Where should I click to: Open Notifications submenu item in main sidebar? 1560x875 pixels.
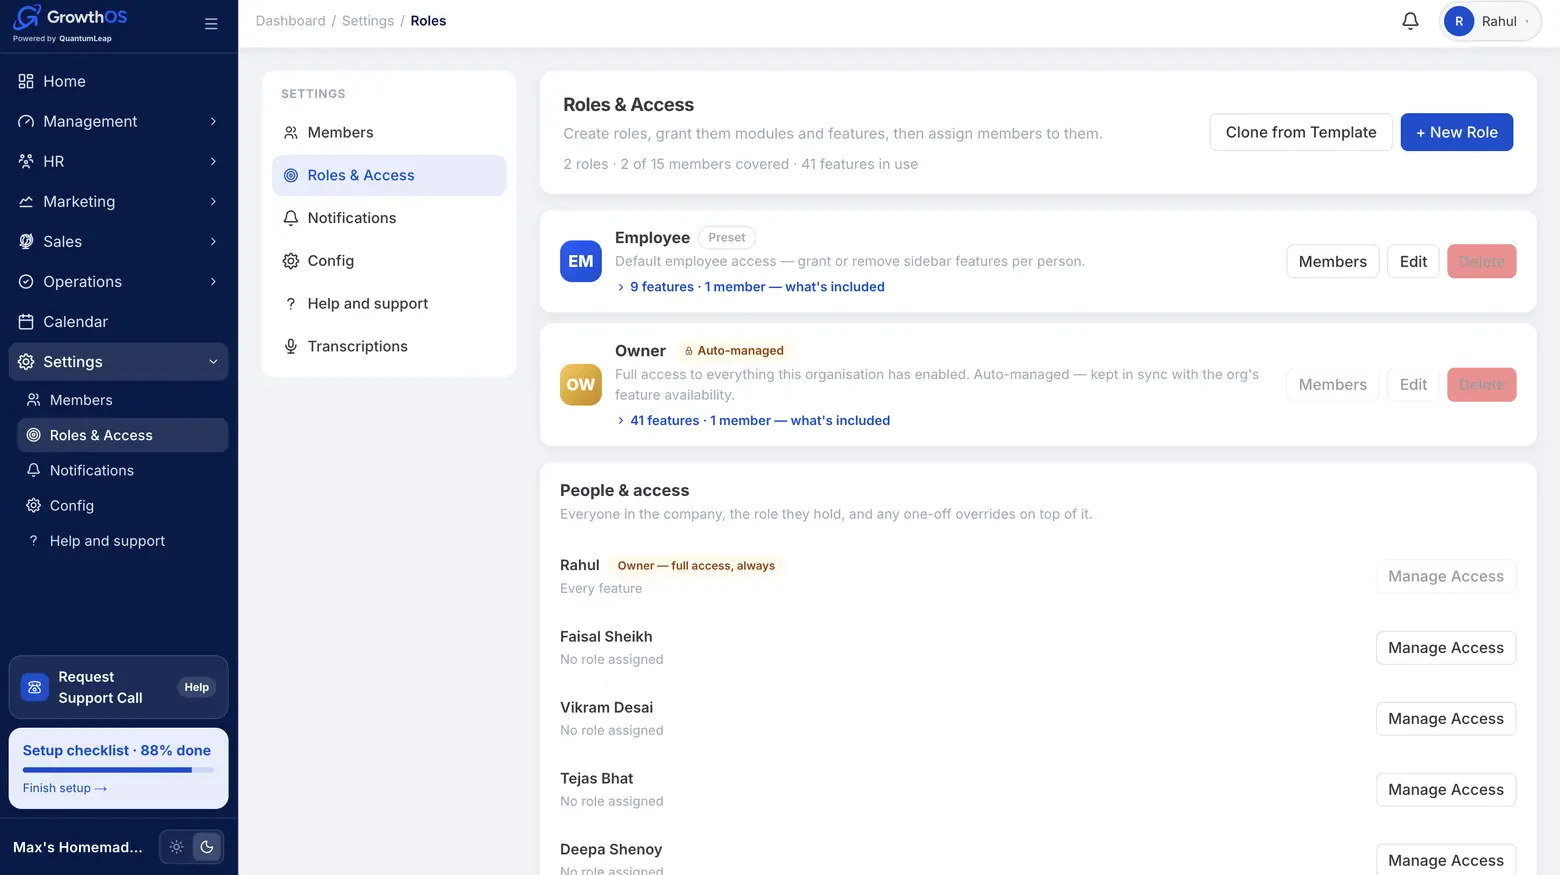(123, 470)
